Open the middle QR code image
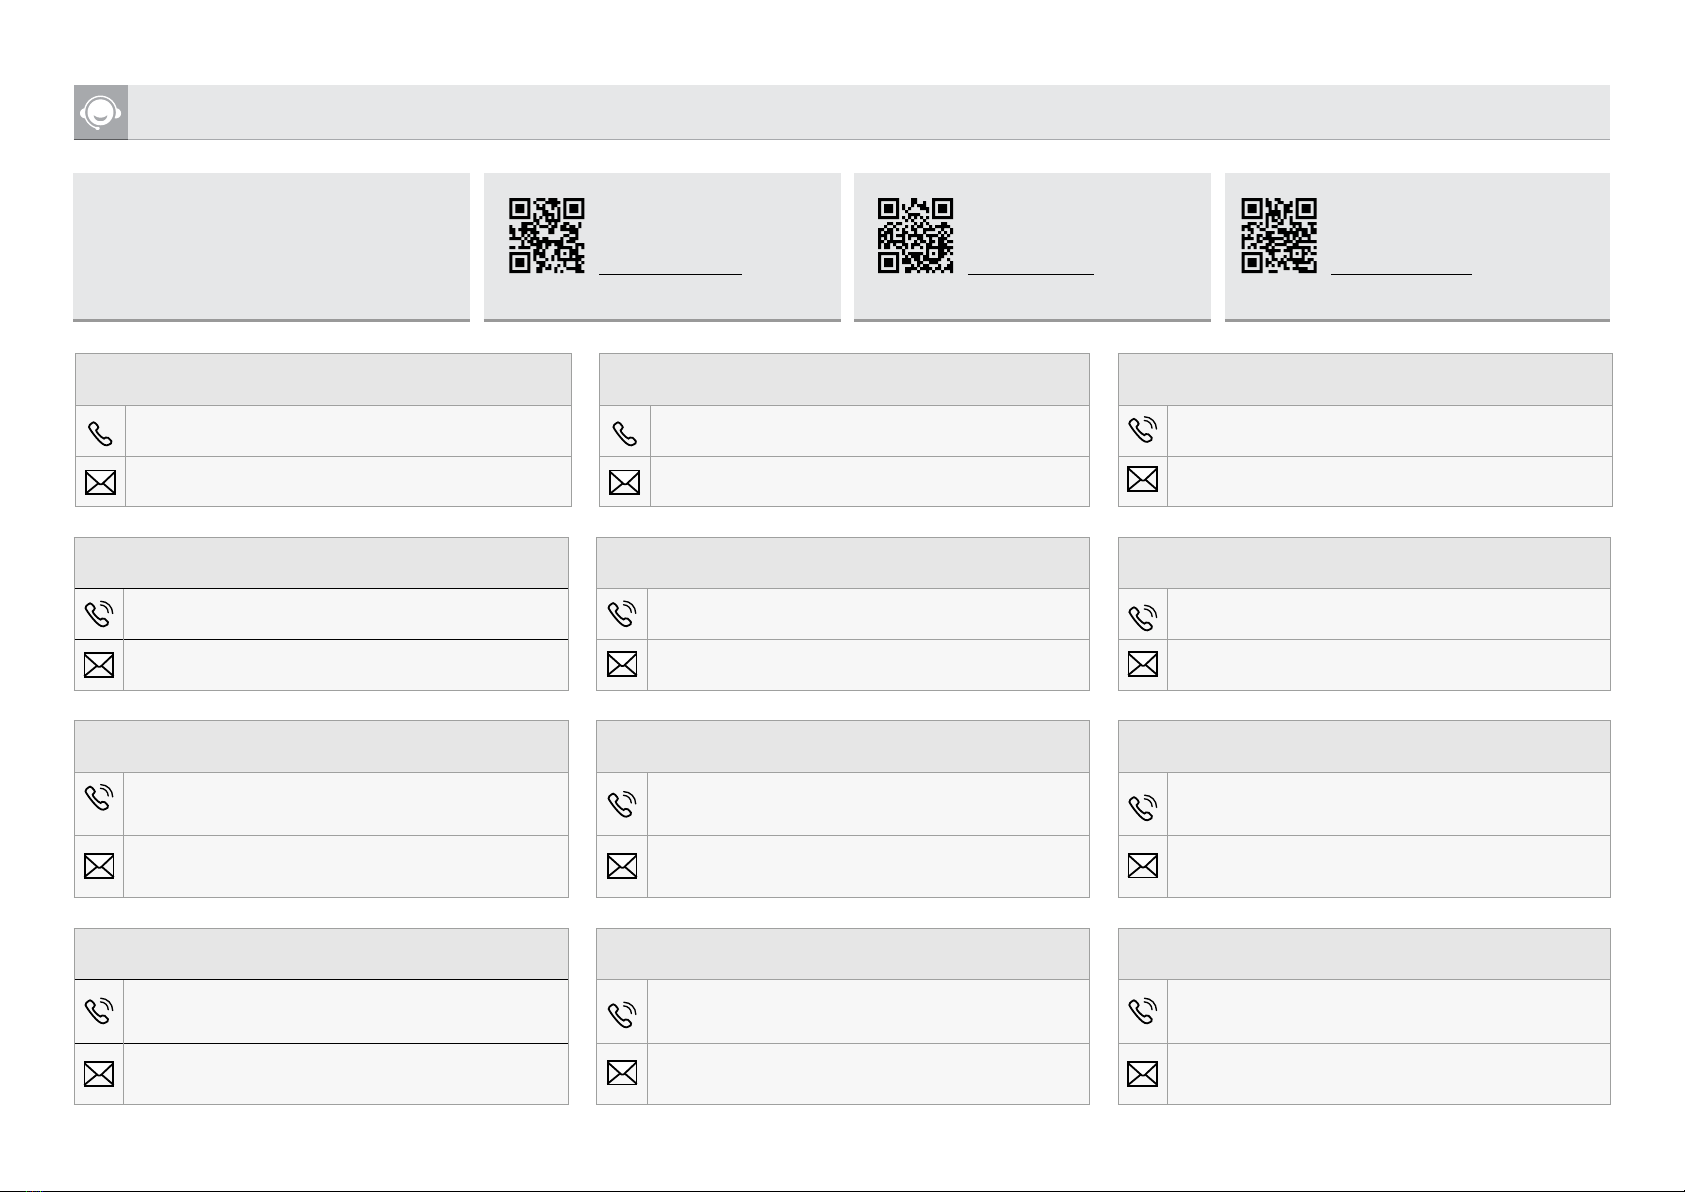Image resolution: width=1685 pixels, height=1192 pixels. [915, 236]
